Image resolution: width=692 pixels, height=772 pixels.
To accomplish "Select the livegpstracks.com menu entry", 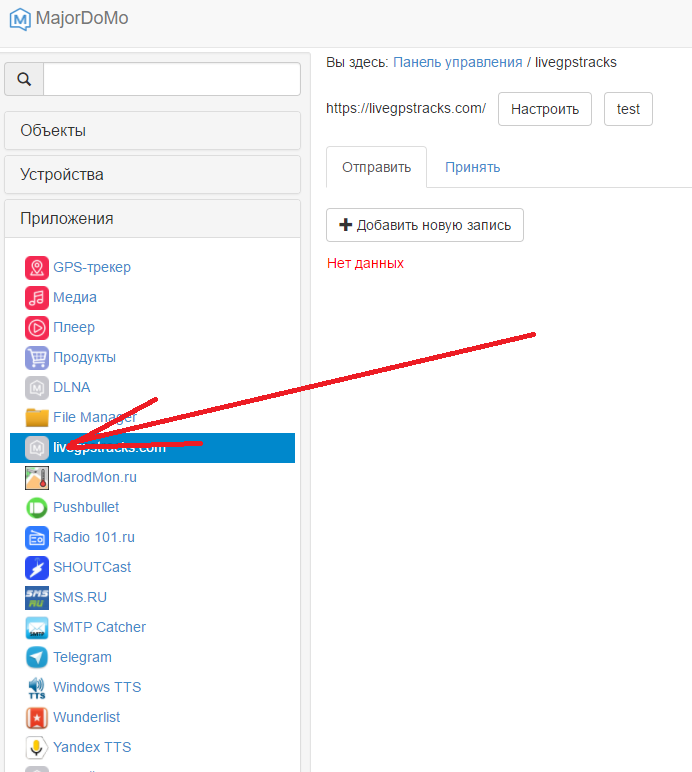I will point(153,448).
